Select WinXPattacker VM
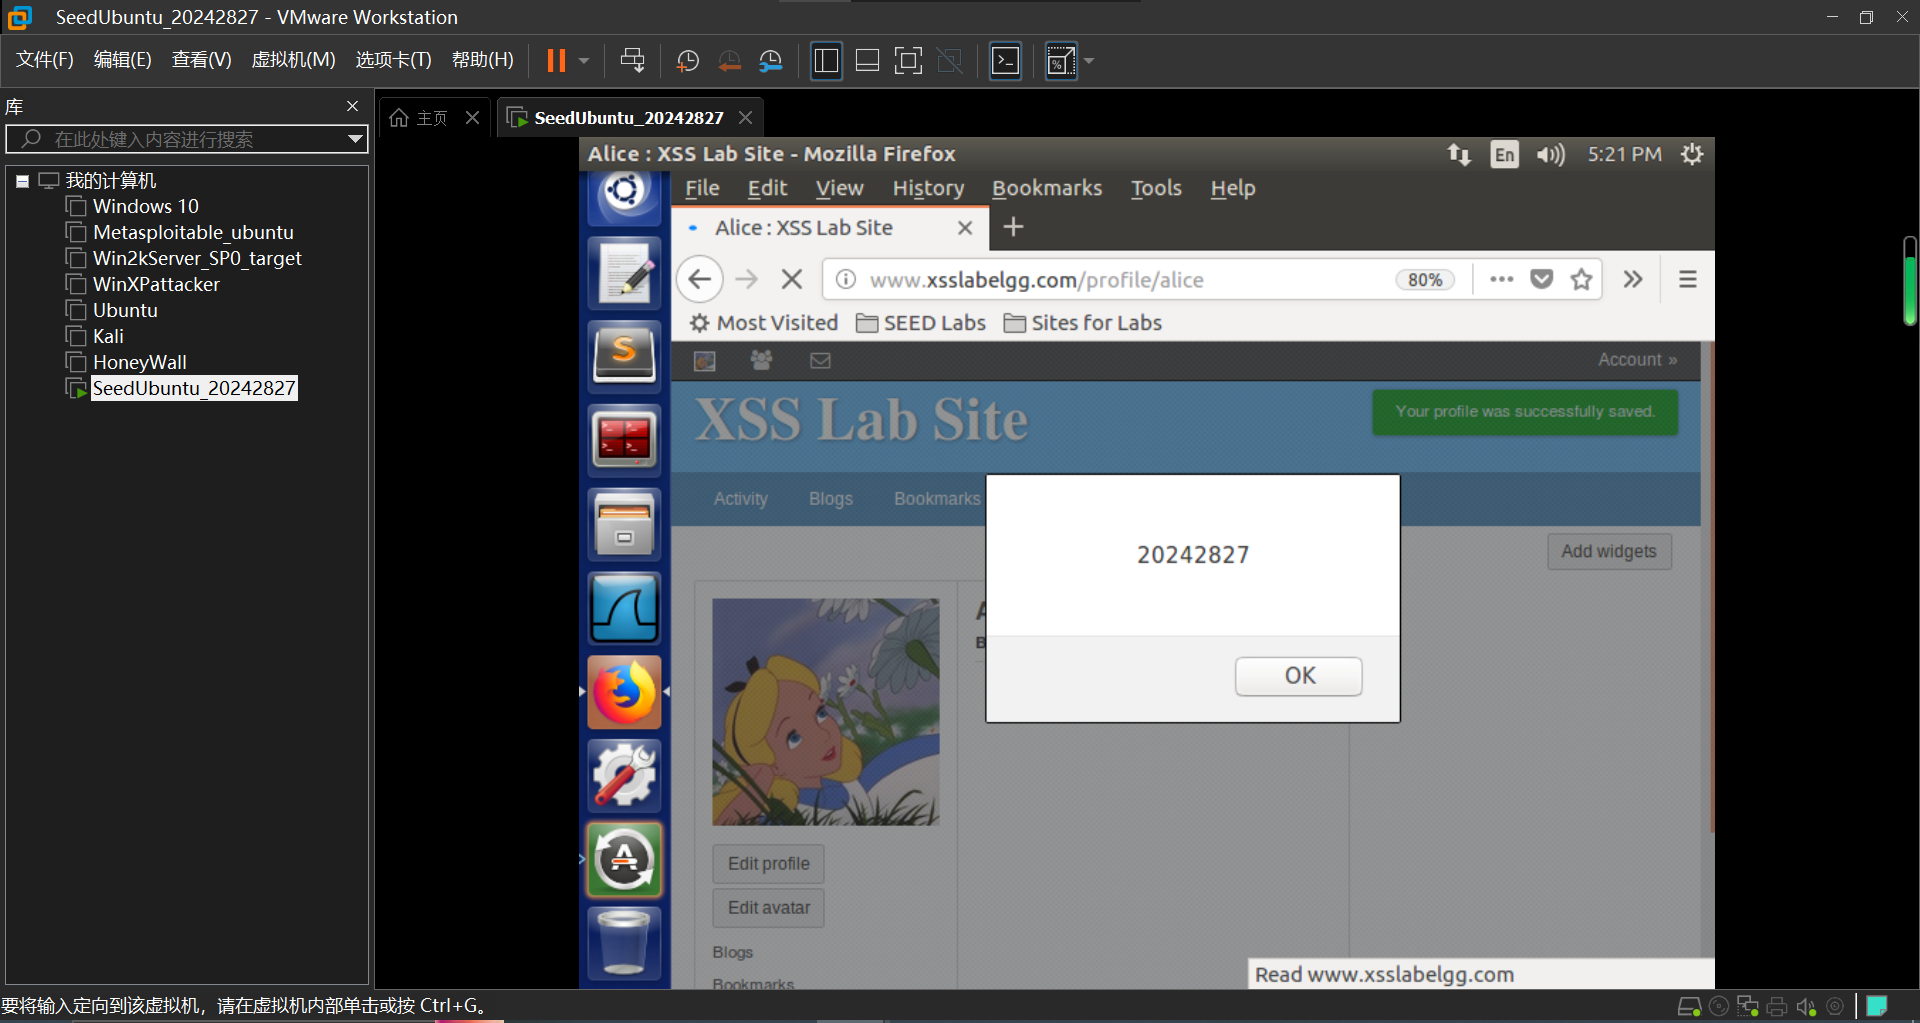 click(x=156, y=284)
